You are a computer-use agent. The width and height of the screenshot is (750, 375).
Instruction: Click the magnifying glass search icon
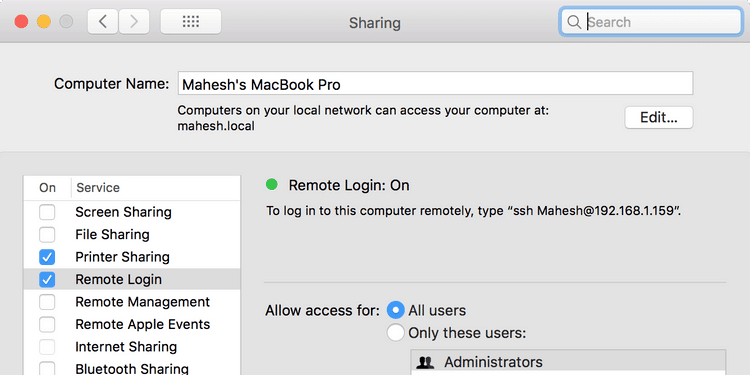pyautogui.click(x=573, y=22)
